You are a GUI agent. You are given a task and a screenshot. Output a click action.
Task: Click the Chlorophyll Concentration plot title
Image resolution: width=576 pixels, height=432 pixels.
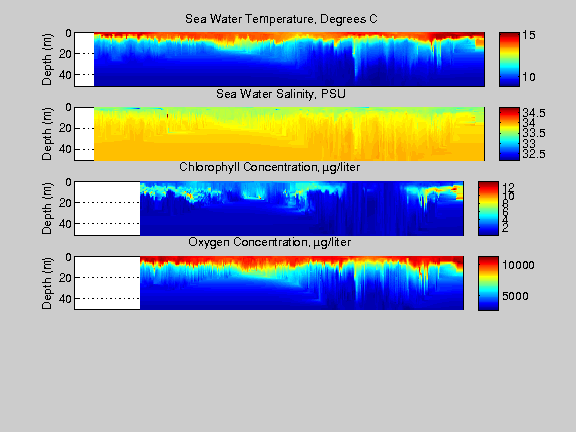coord(270,167)
